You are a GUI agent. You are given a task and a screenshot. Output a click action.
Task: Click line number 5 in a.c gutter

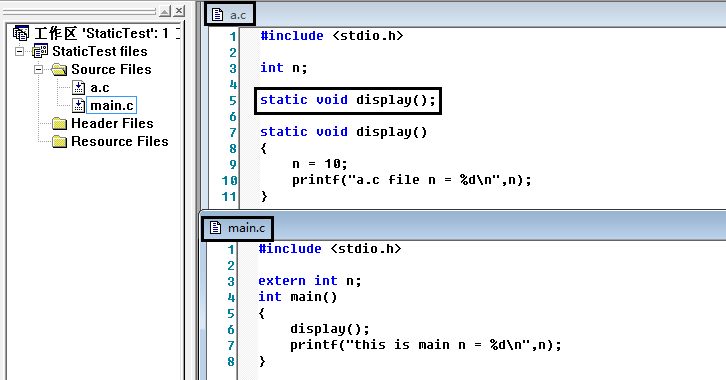click(x=233, y=101)
